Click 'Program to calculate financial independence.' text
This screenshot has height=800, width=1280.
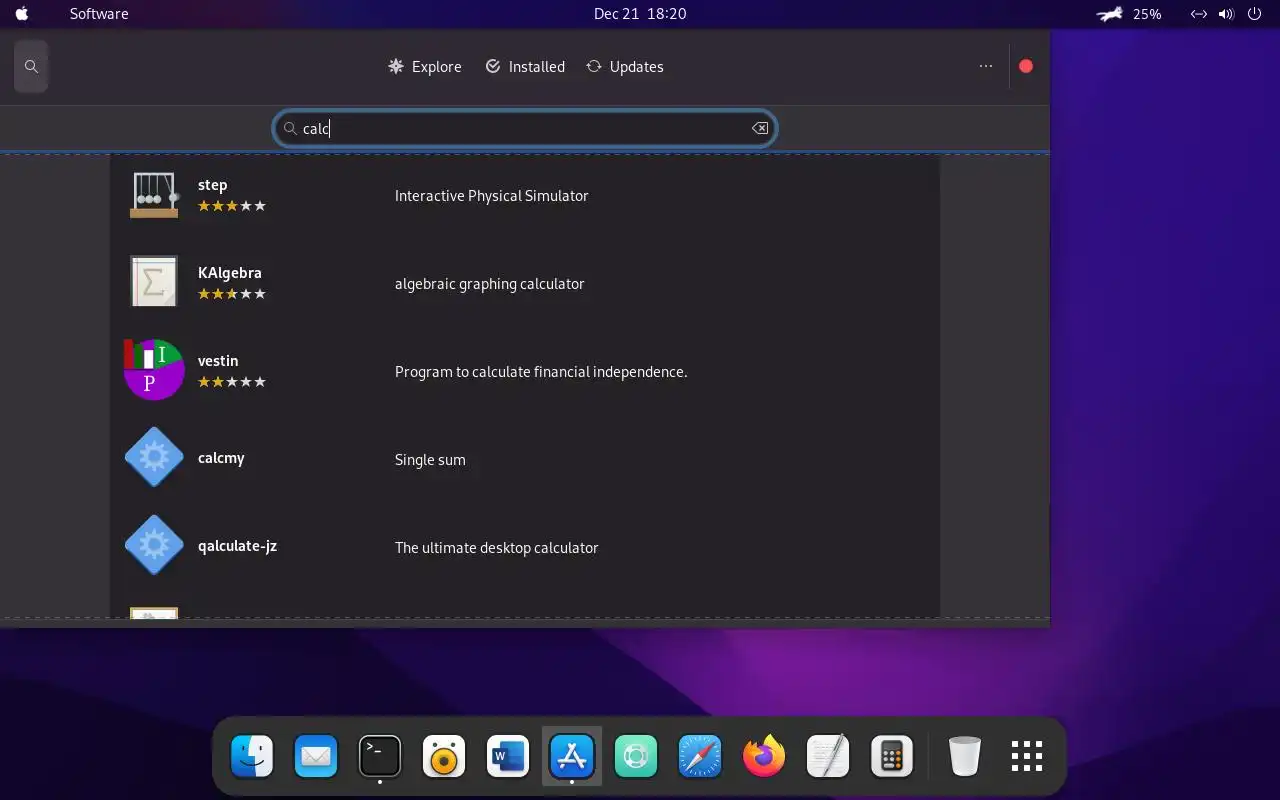coord(541,372)
